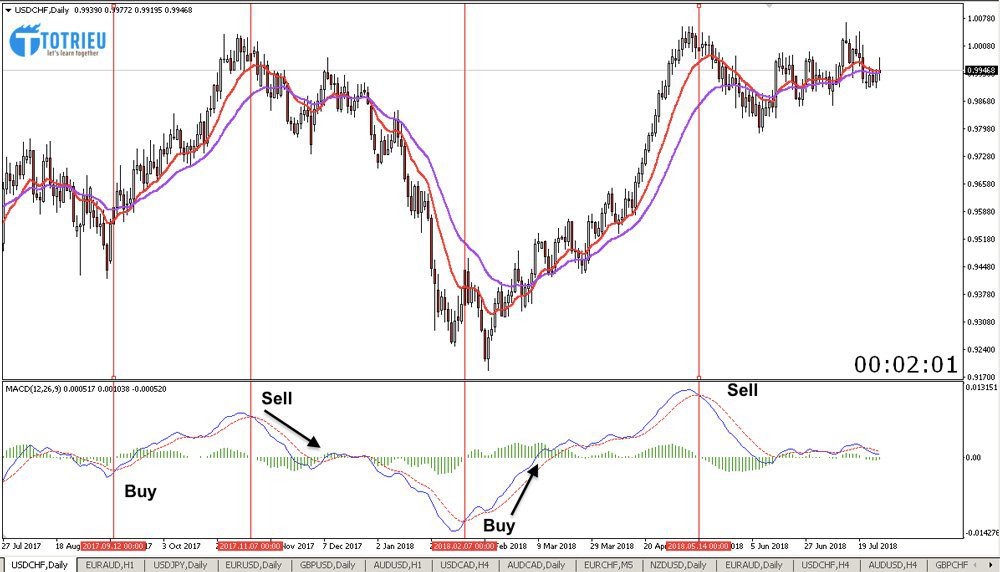Open the USDJPY,Daily chart tab
The image size is (1000, 572).
[181, 565]
